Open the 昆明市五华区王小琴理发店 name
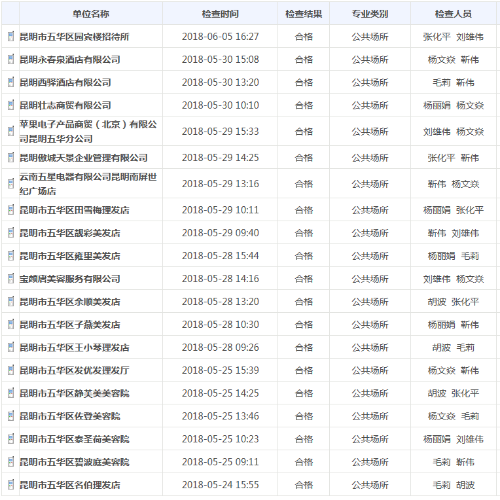The width and height of the screenshot is (500, 500). tap(74, 348)
